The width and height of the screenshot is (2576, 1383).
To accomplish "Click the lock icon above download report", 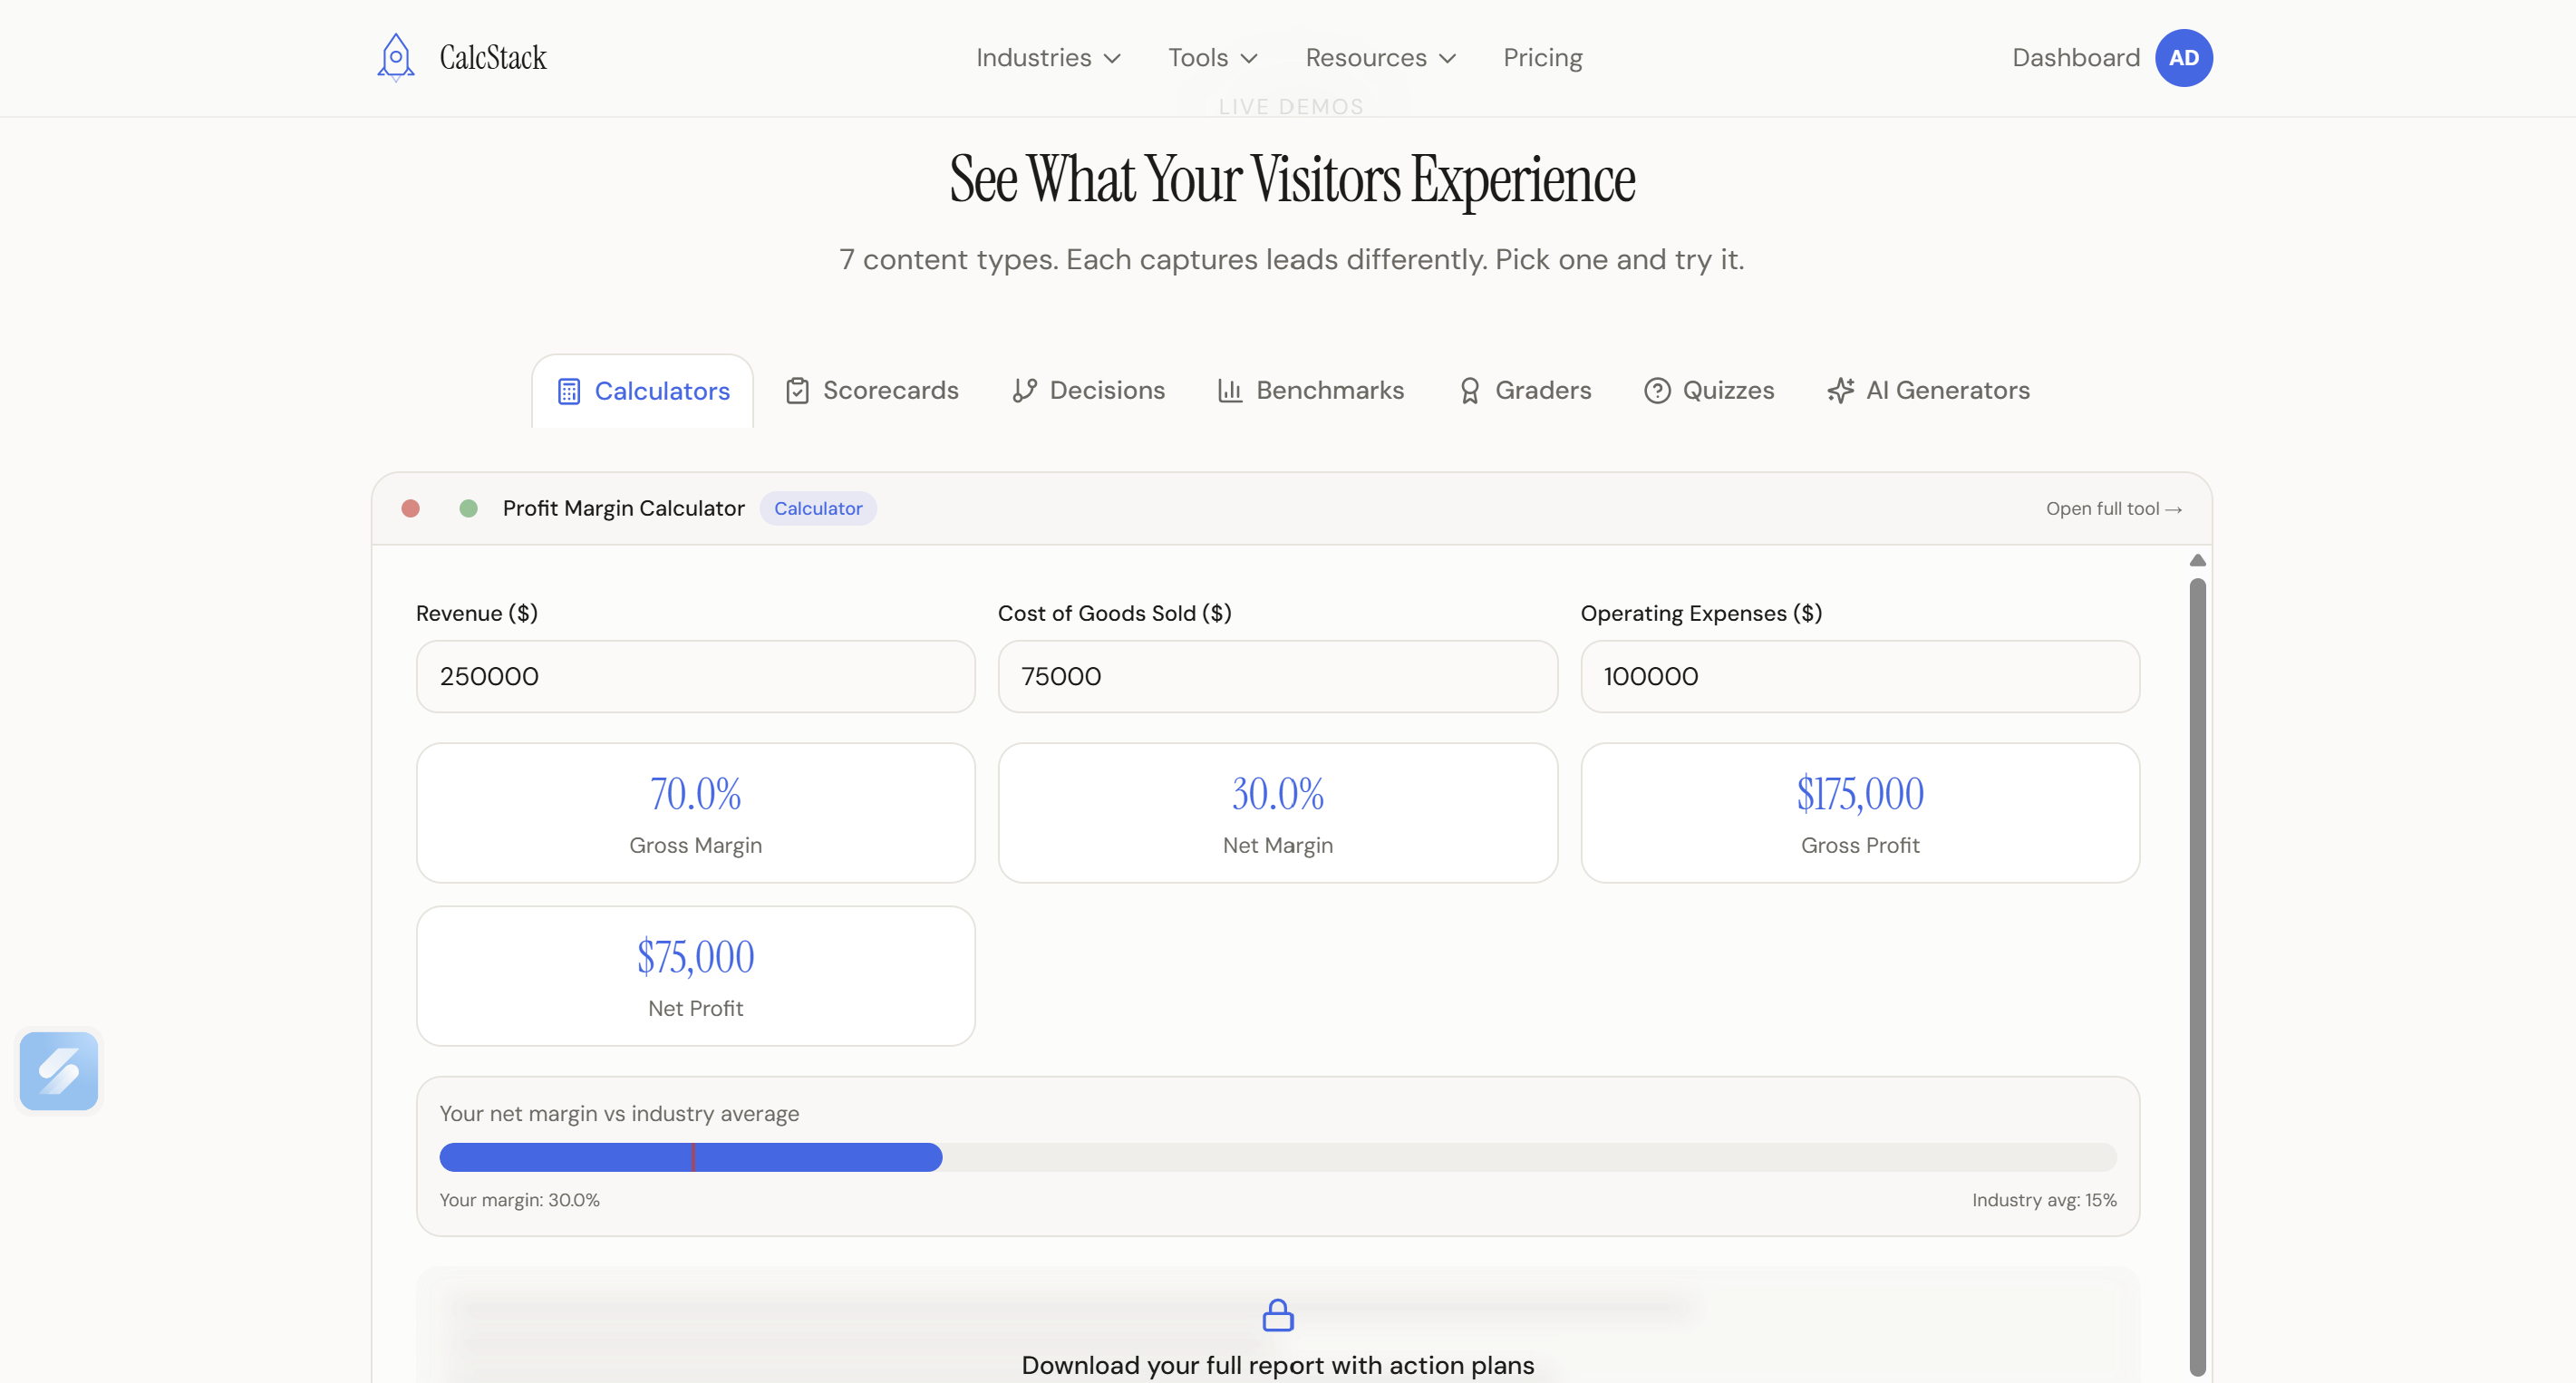I will pyautogui.click(x=1277, y=1315).
